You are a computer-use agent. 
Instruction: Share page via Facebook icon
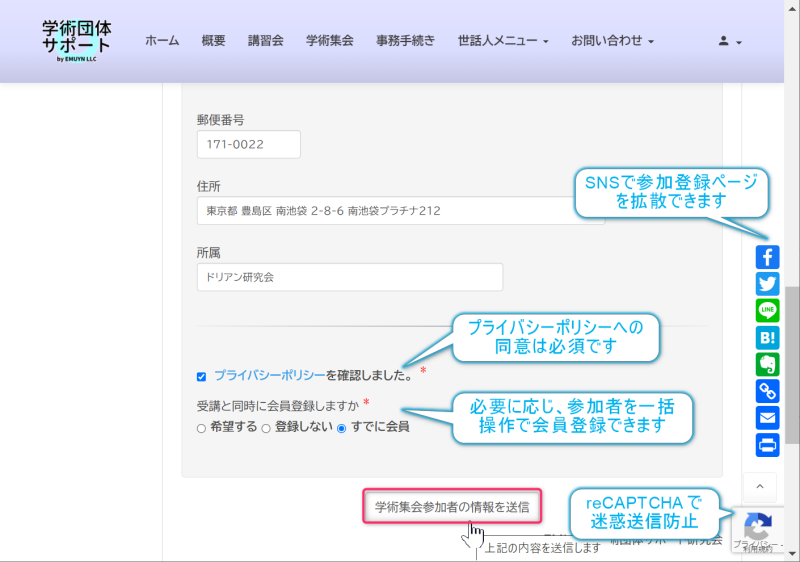pos(767,256)
